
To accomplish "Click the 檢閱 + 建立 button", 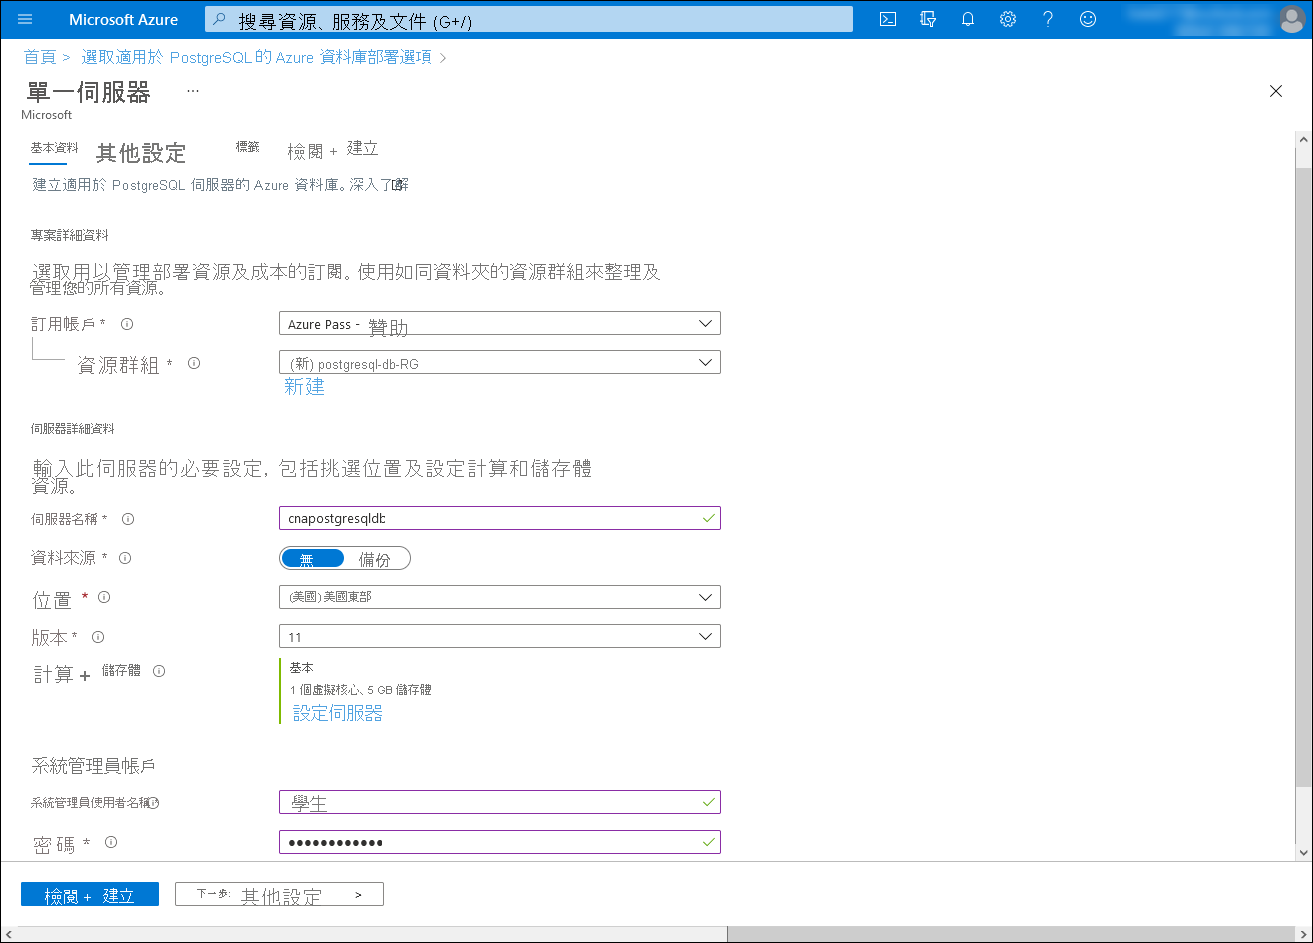I will tap(90, 894).
